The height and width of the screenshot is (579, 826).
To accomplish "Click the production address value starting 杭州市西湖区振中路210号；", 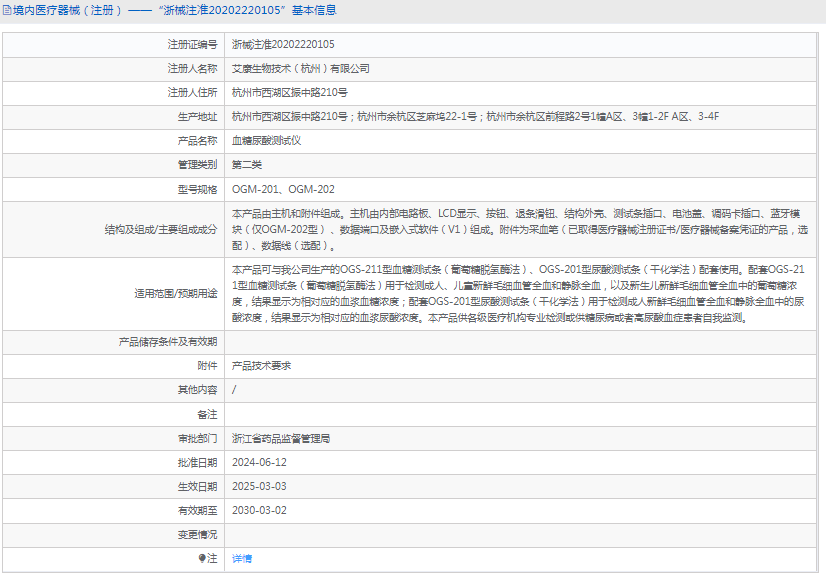I will click(x=475, y=116).
